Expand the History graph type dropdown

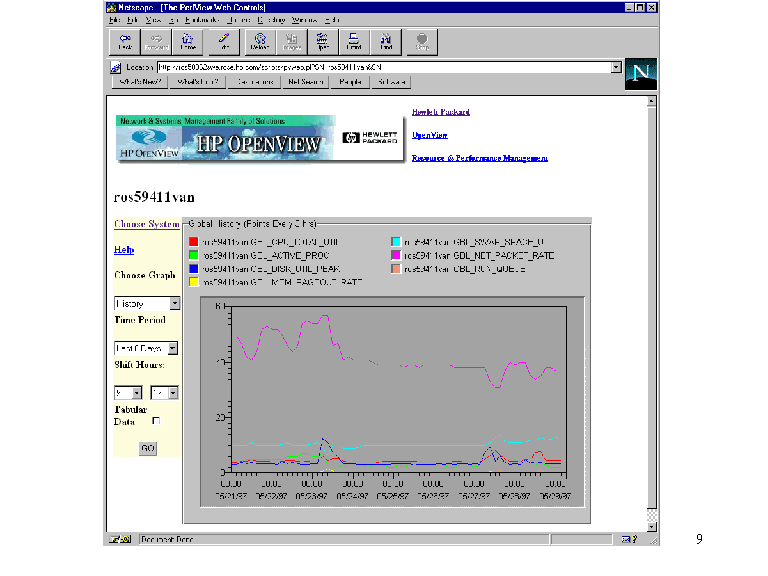[174, 303]
